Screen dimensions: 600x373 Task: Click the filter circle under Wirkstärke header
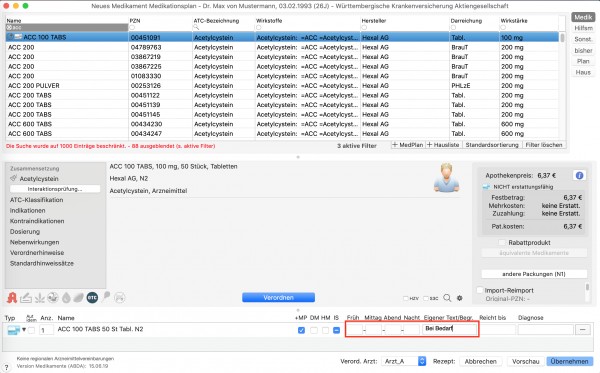pyautogui.click(x=503, y=28)
